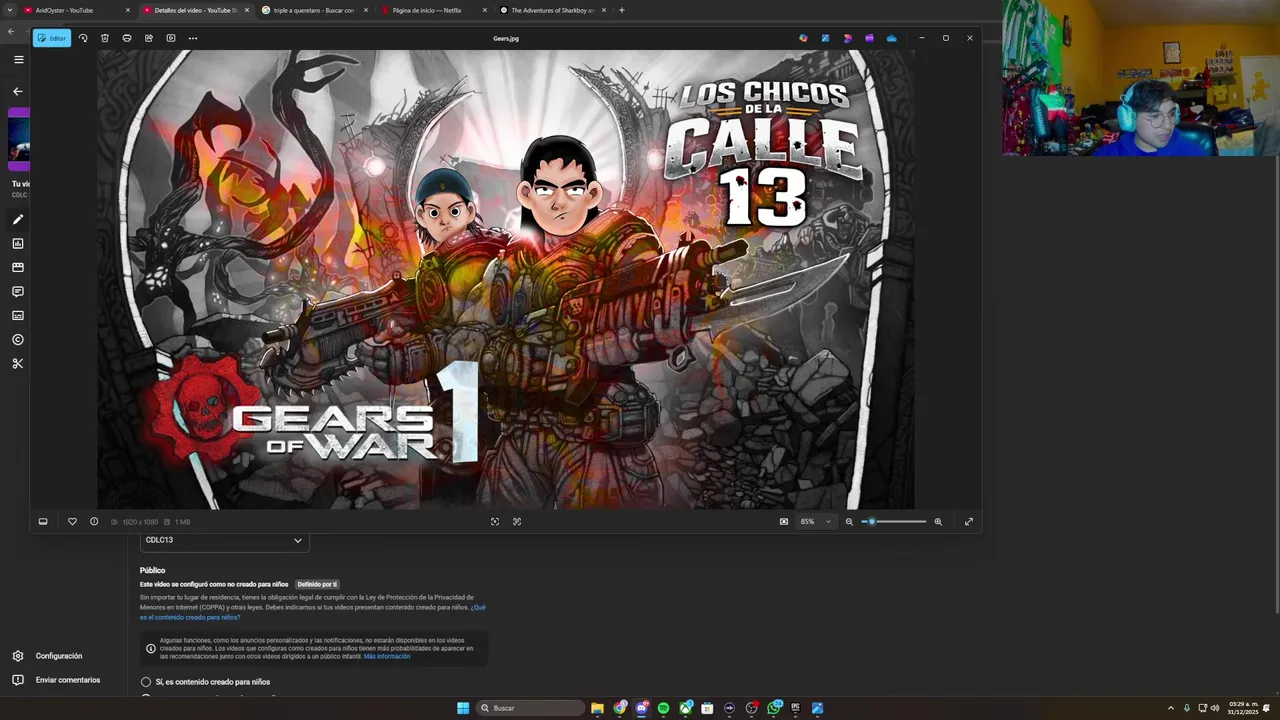Toggle the filmstrip icon at bottom left
This screenshot has height=720, width=1280.
(x=43, y=521)
